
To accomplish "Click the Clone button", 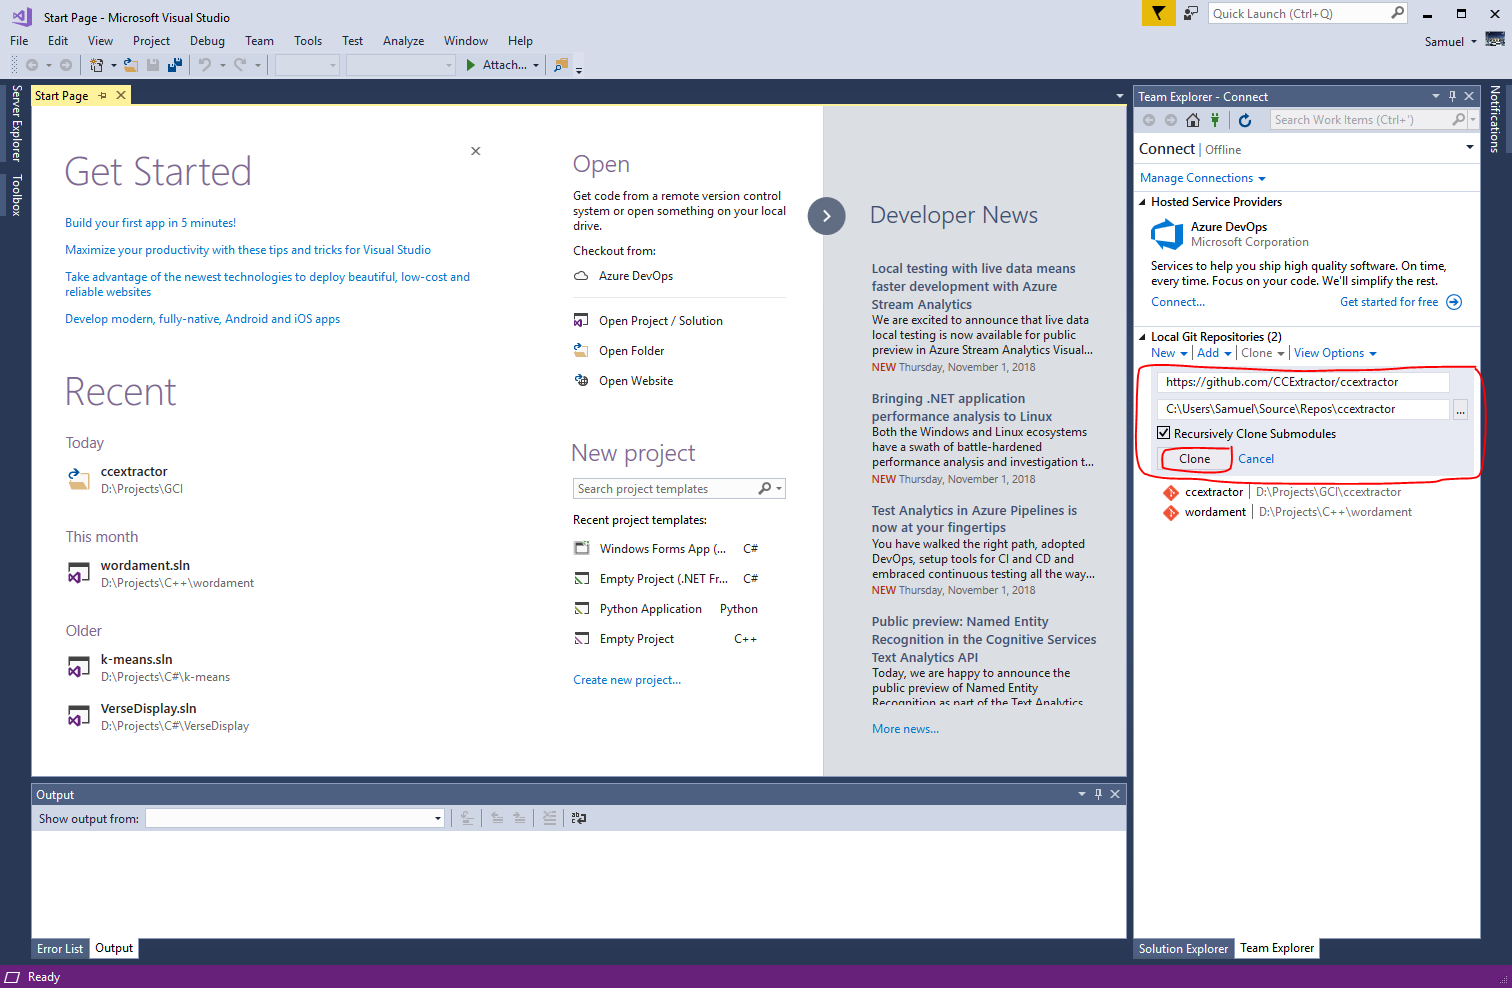I will [1194, 459].
